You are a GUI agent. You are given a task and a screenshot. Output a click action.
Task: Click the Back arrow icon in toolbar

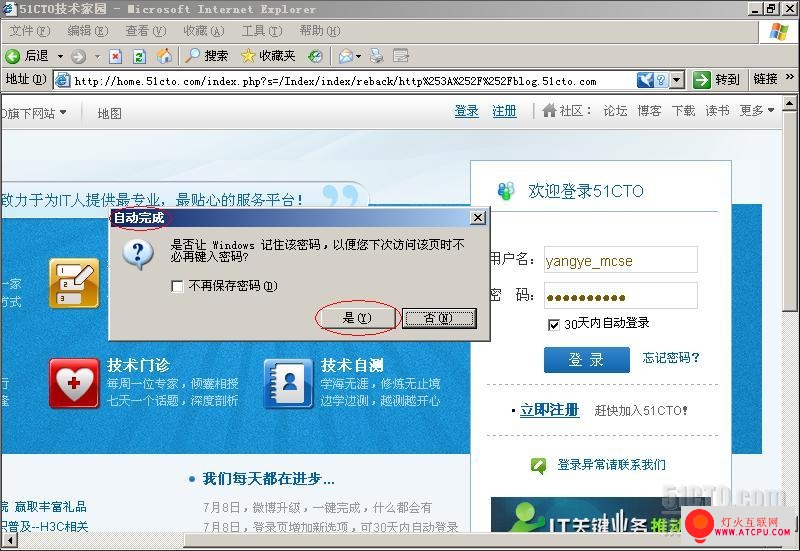(13, 56)
